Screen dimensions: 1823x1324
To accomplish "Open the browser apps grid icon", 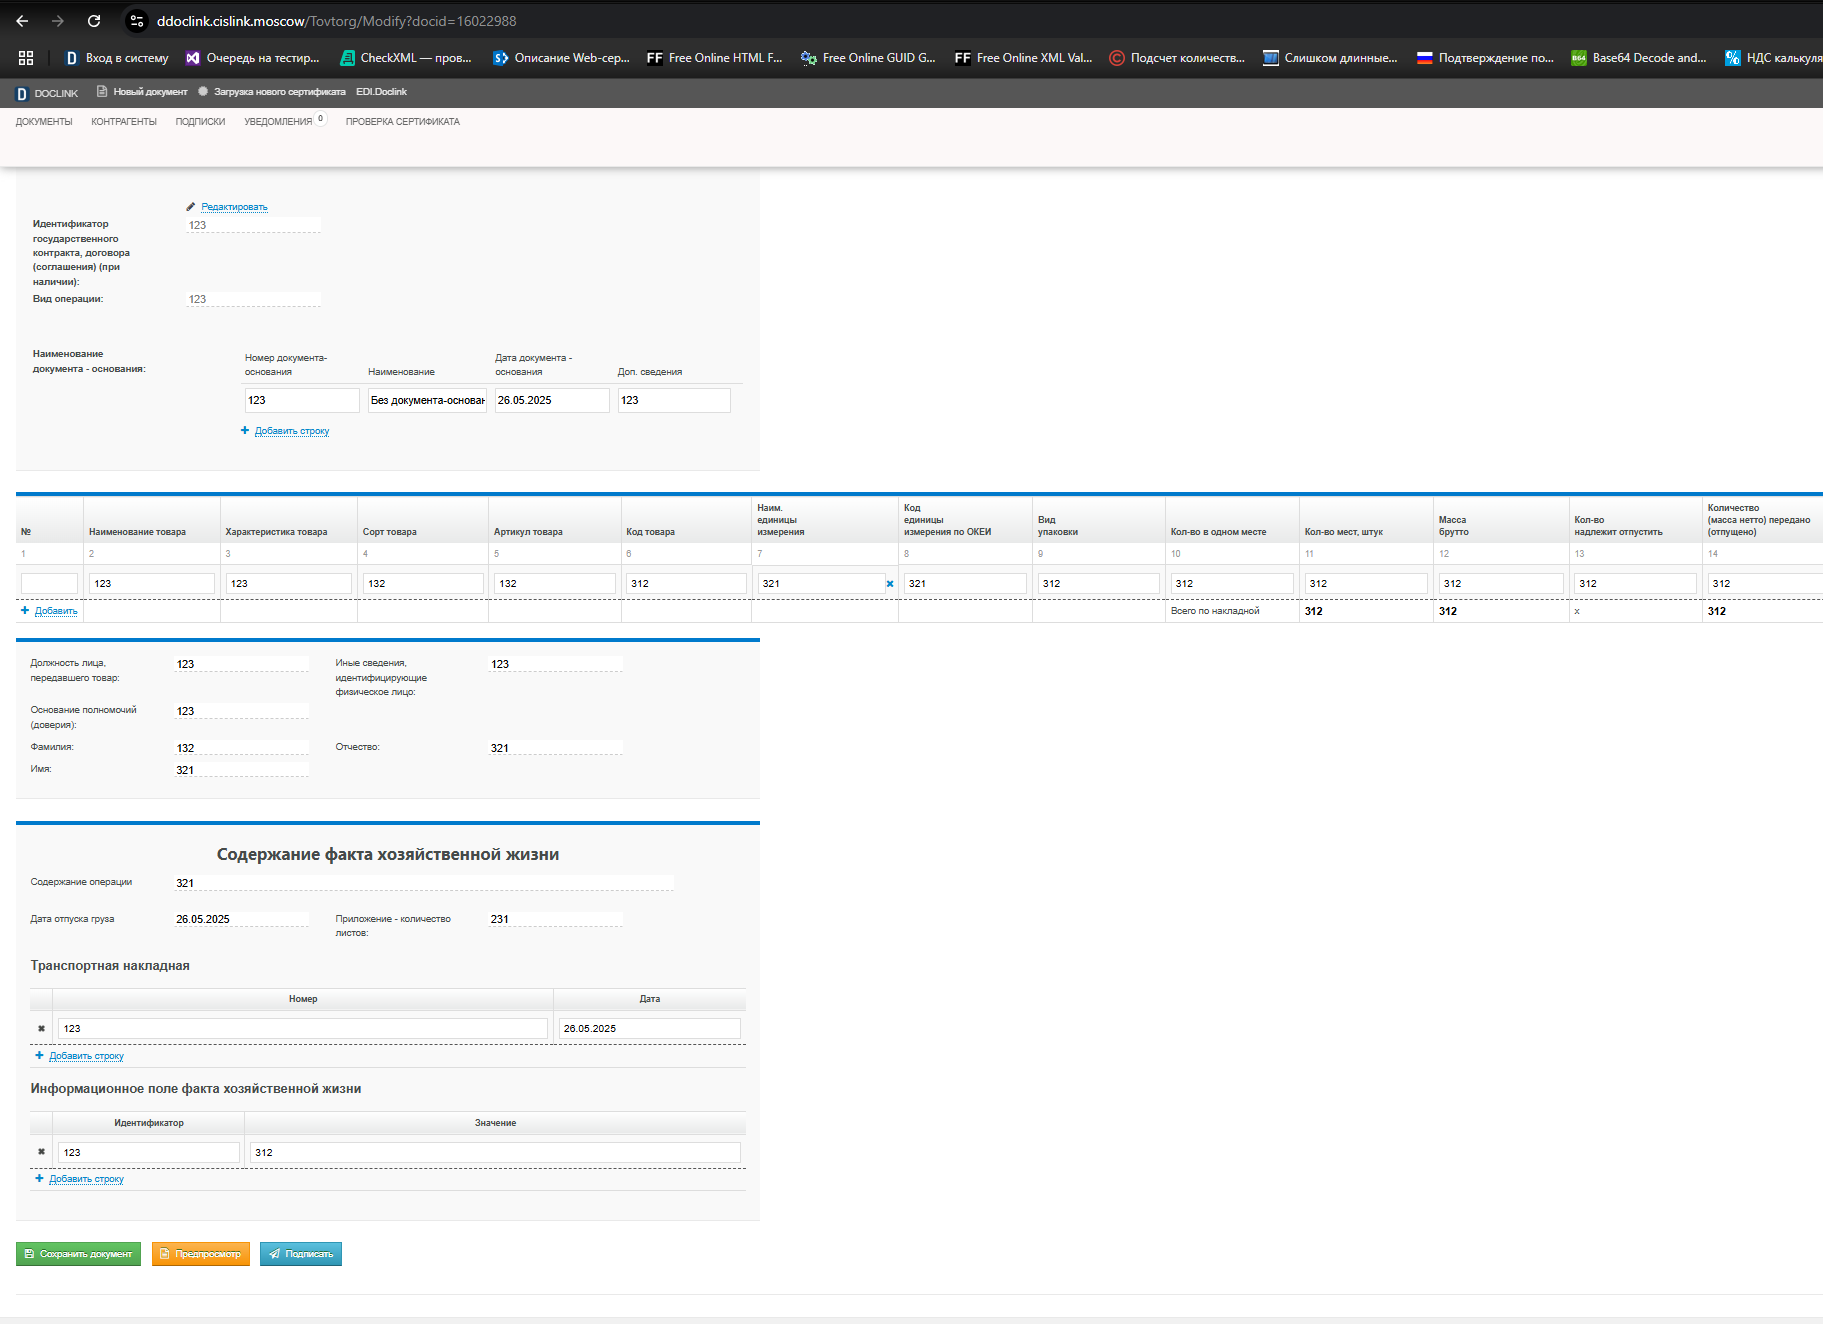I will (x=26, y=58).
